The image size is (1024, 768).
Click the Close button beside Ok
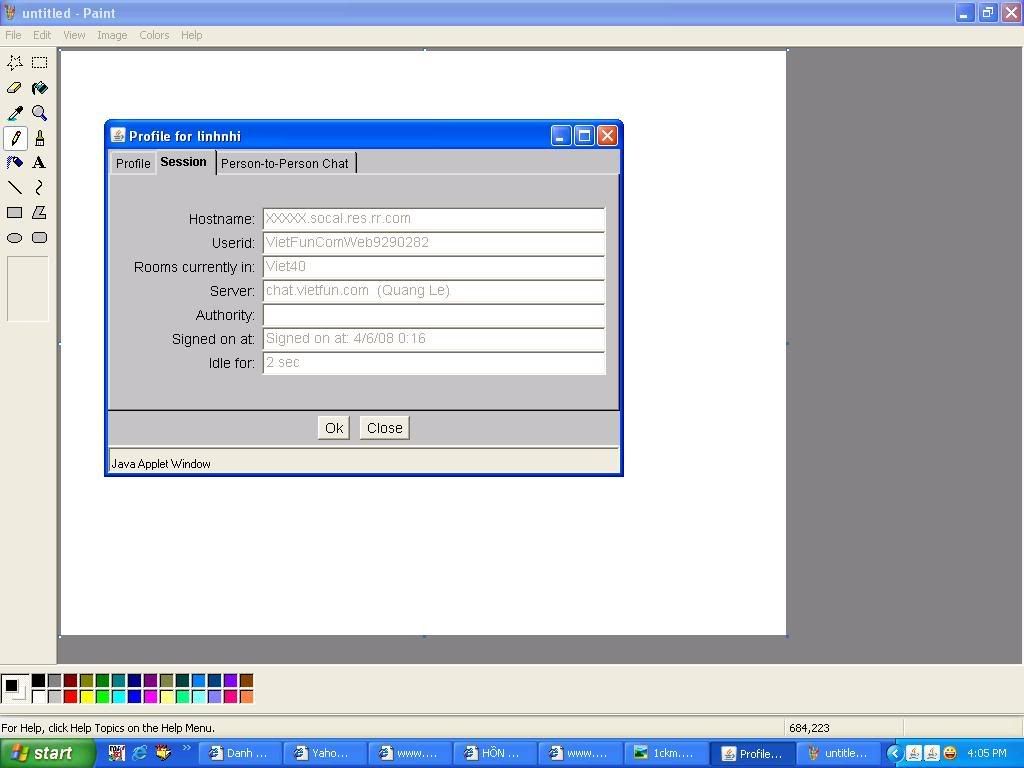tap(385, 428)
